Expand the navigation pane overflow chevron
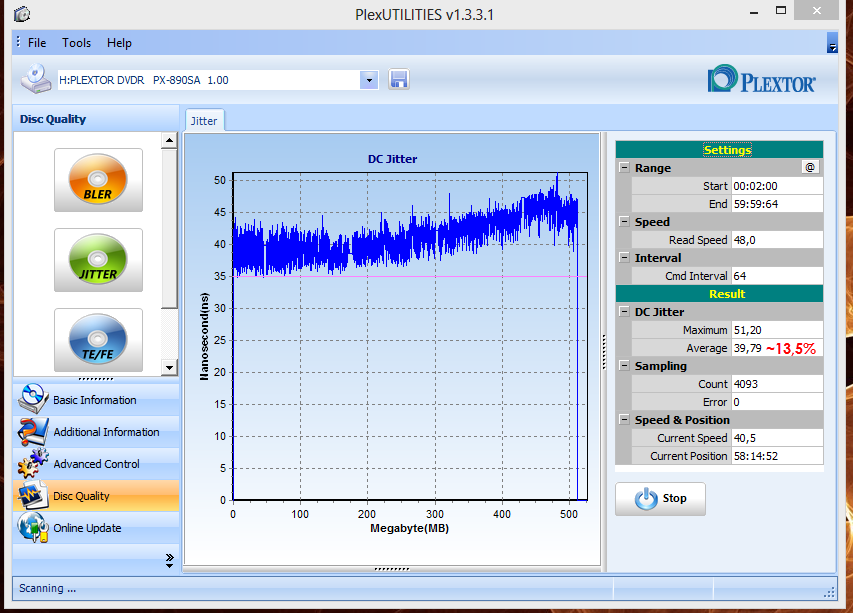The height and width of the screenshot is (613, 853). pos(170,560)
